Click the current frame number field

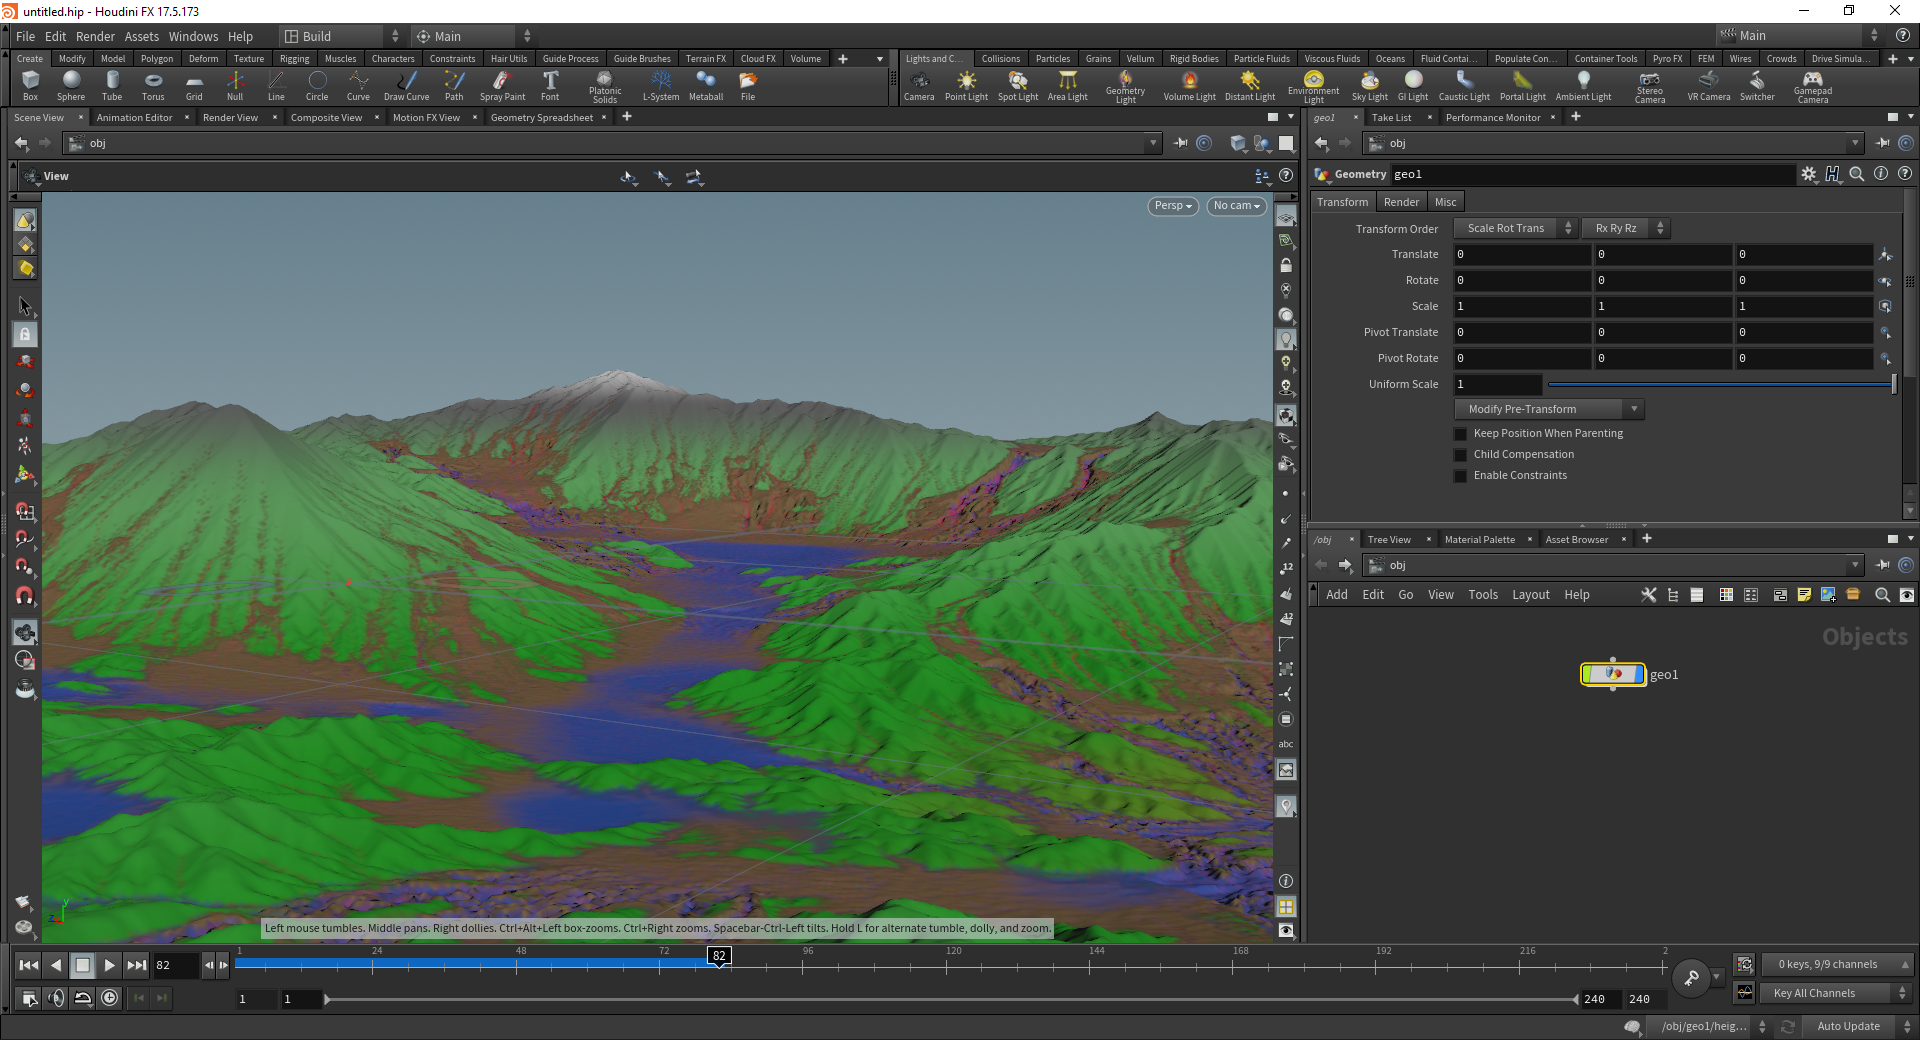[x=174, y=965]
